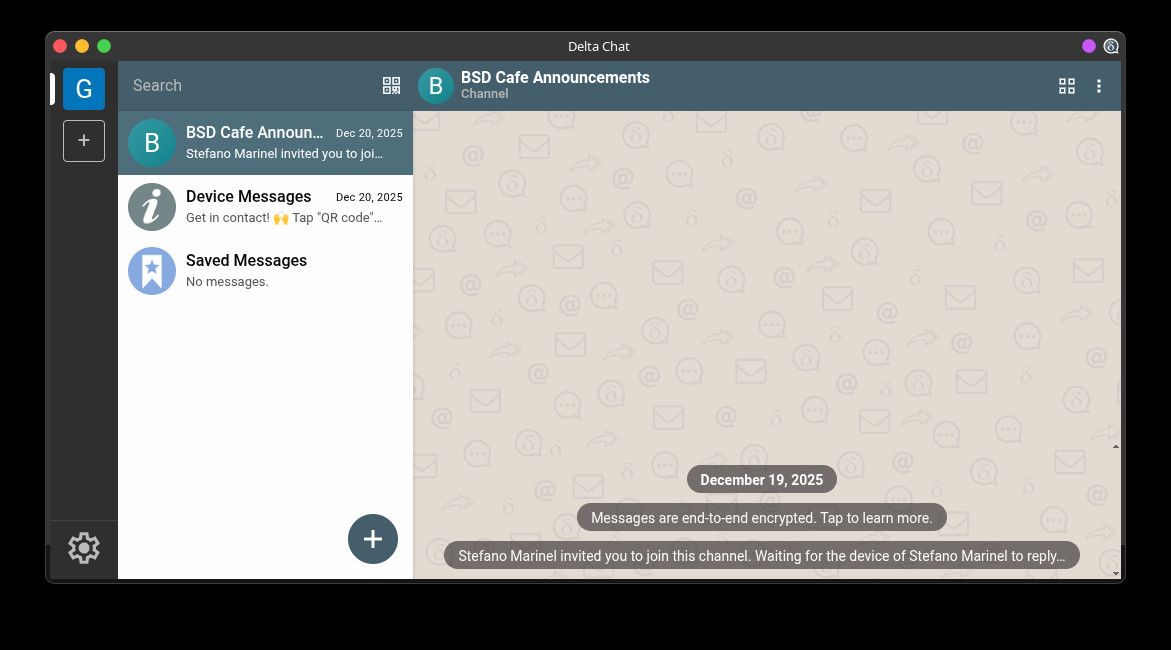Open apps grid icon in chat header
This screenshot has width=1171, height=650.
[x=1066, y=86]
